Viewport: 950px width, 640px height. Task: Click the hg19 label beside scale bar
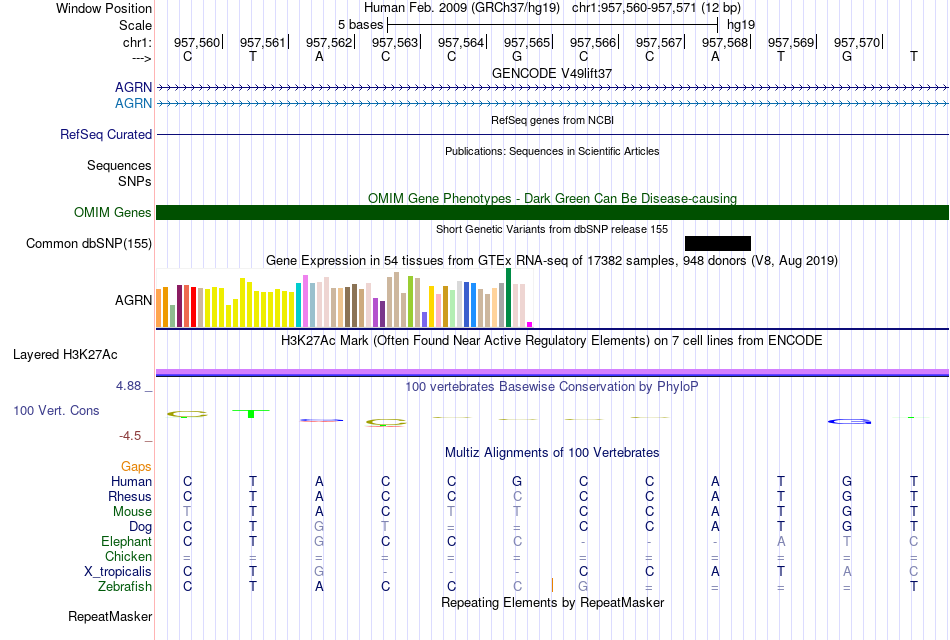[x=741, y=25]
